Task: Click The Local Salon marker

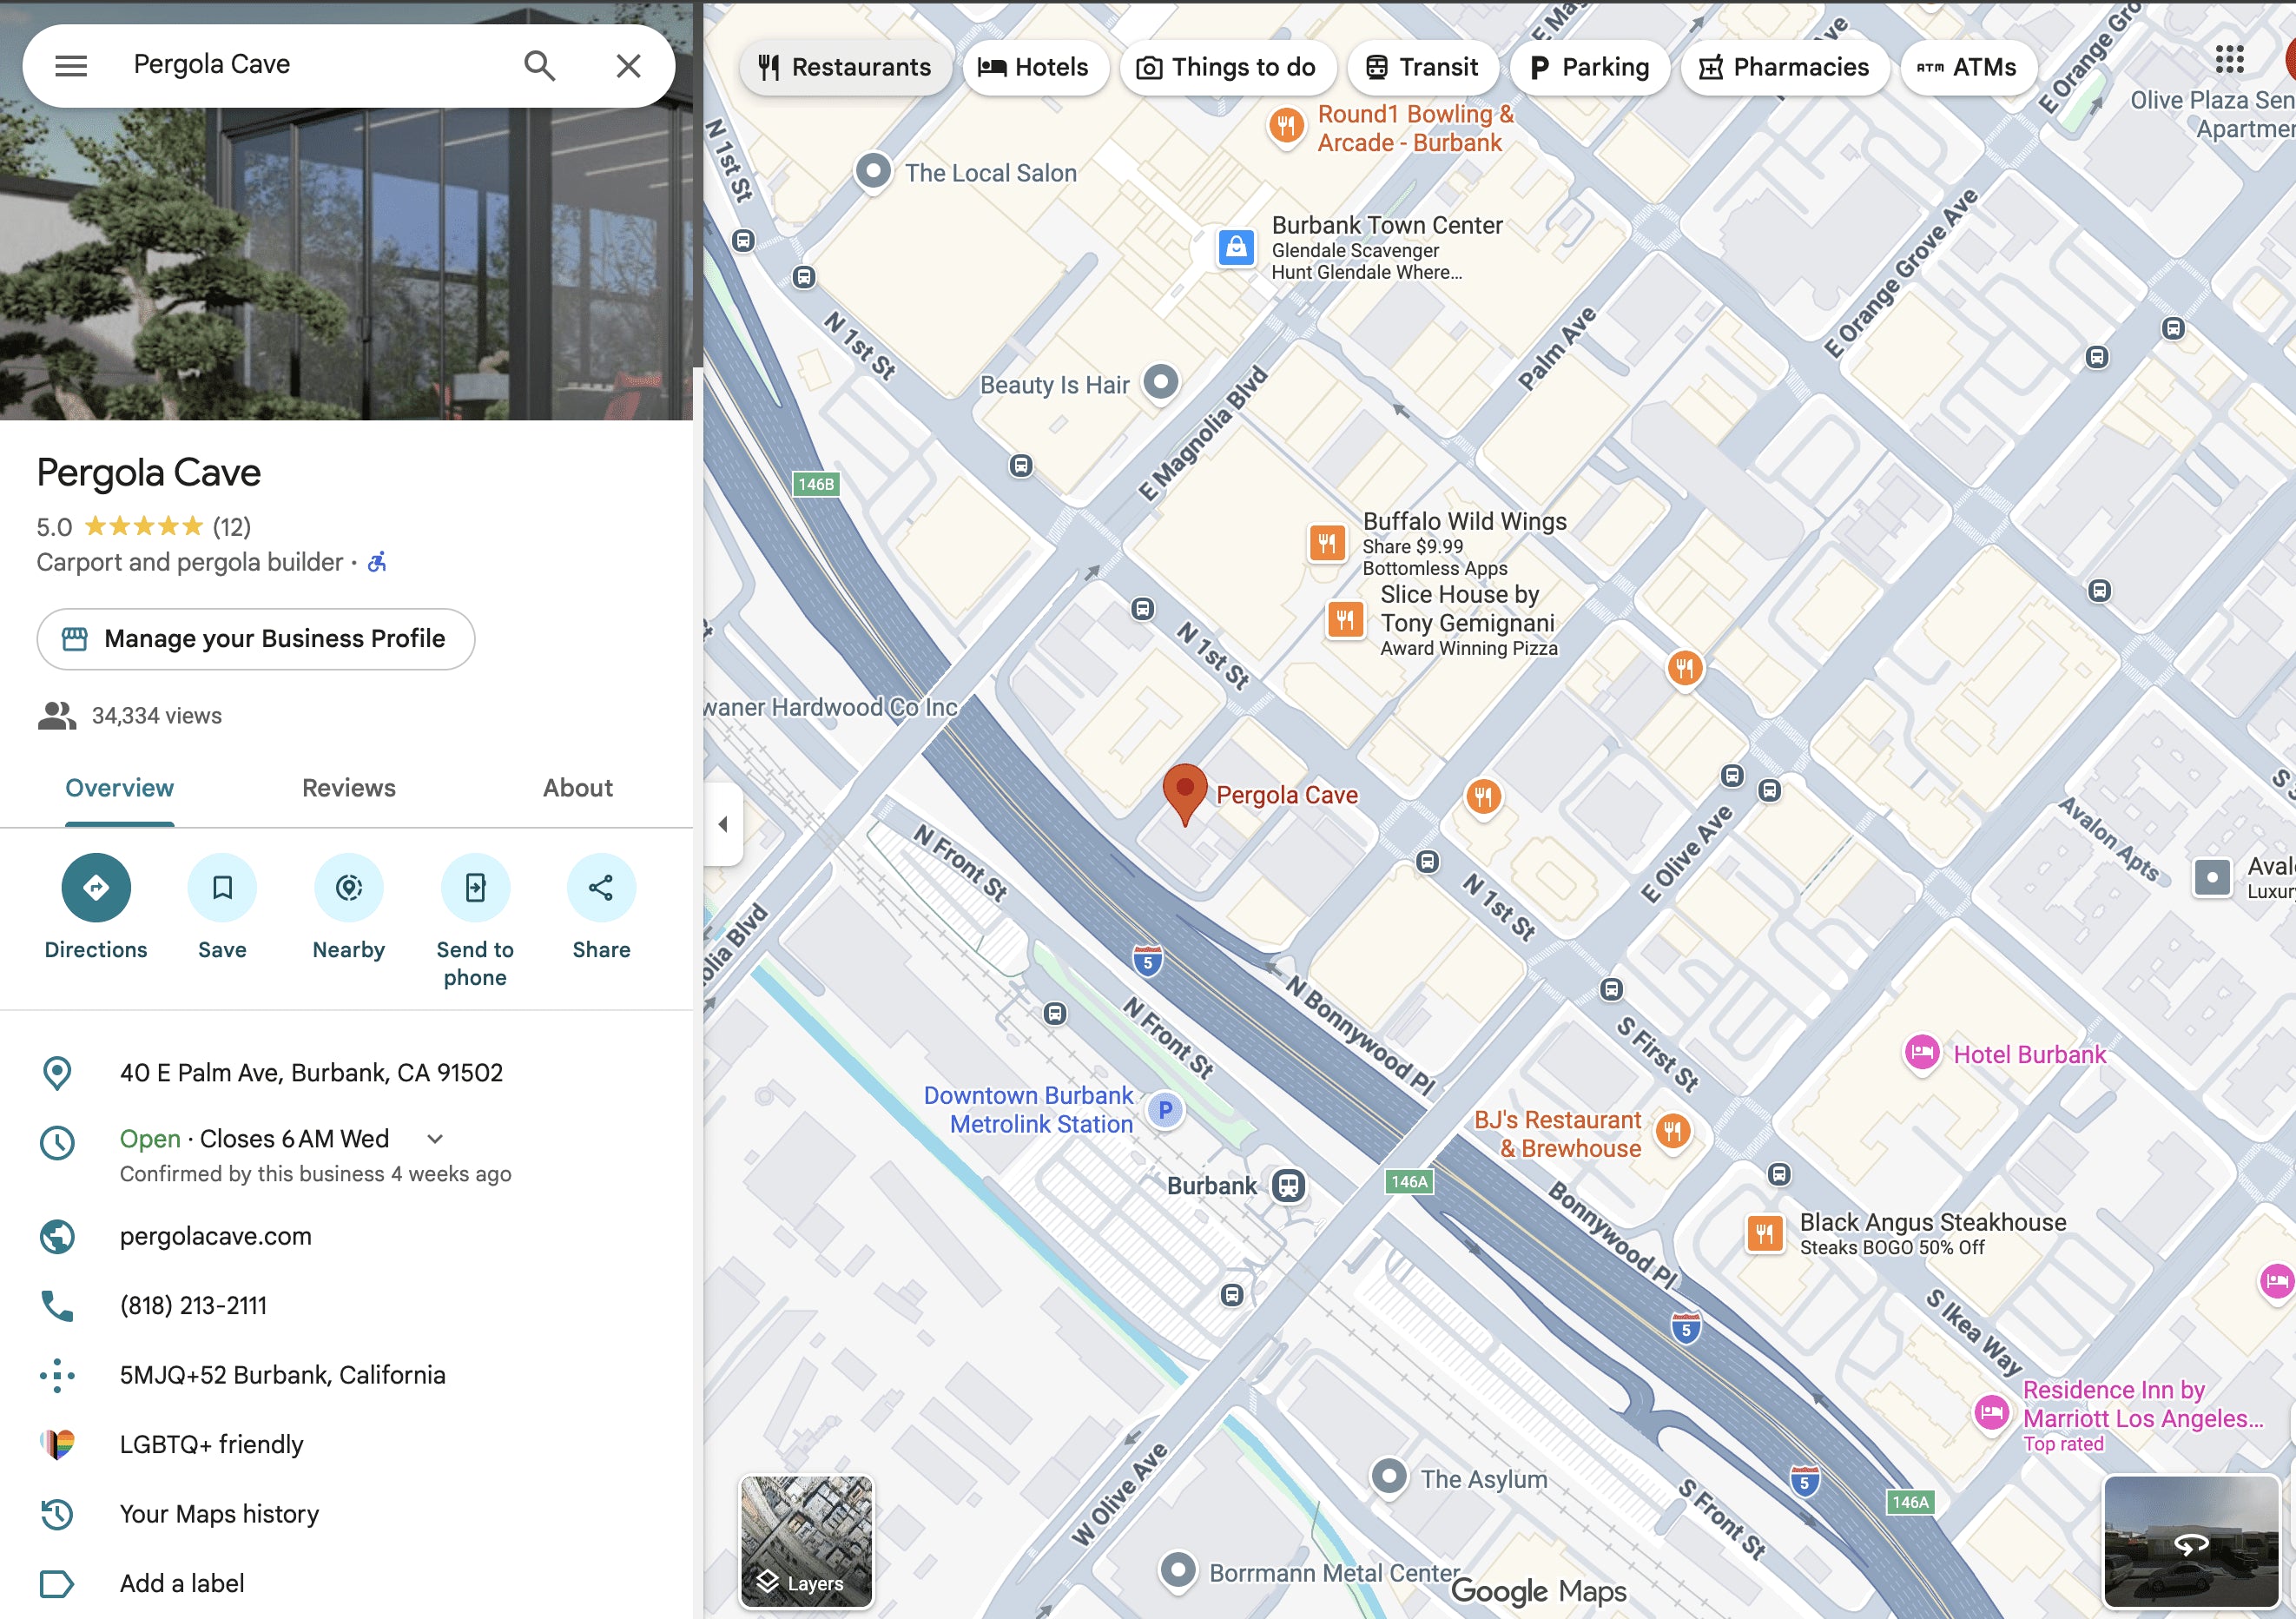Action: click(873, 172)
